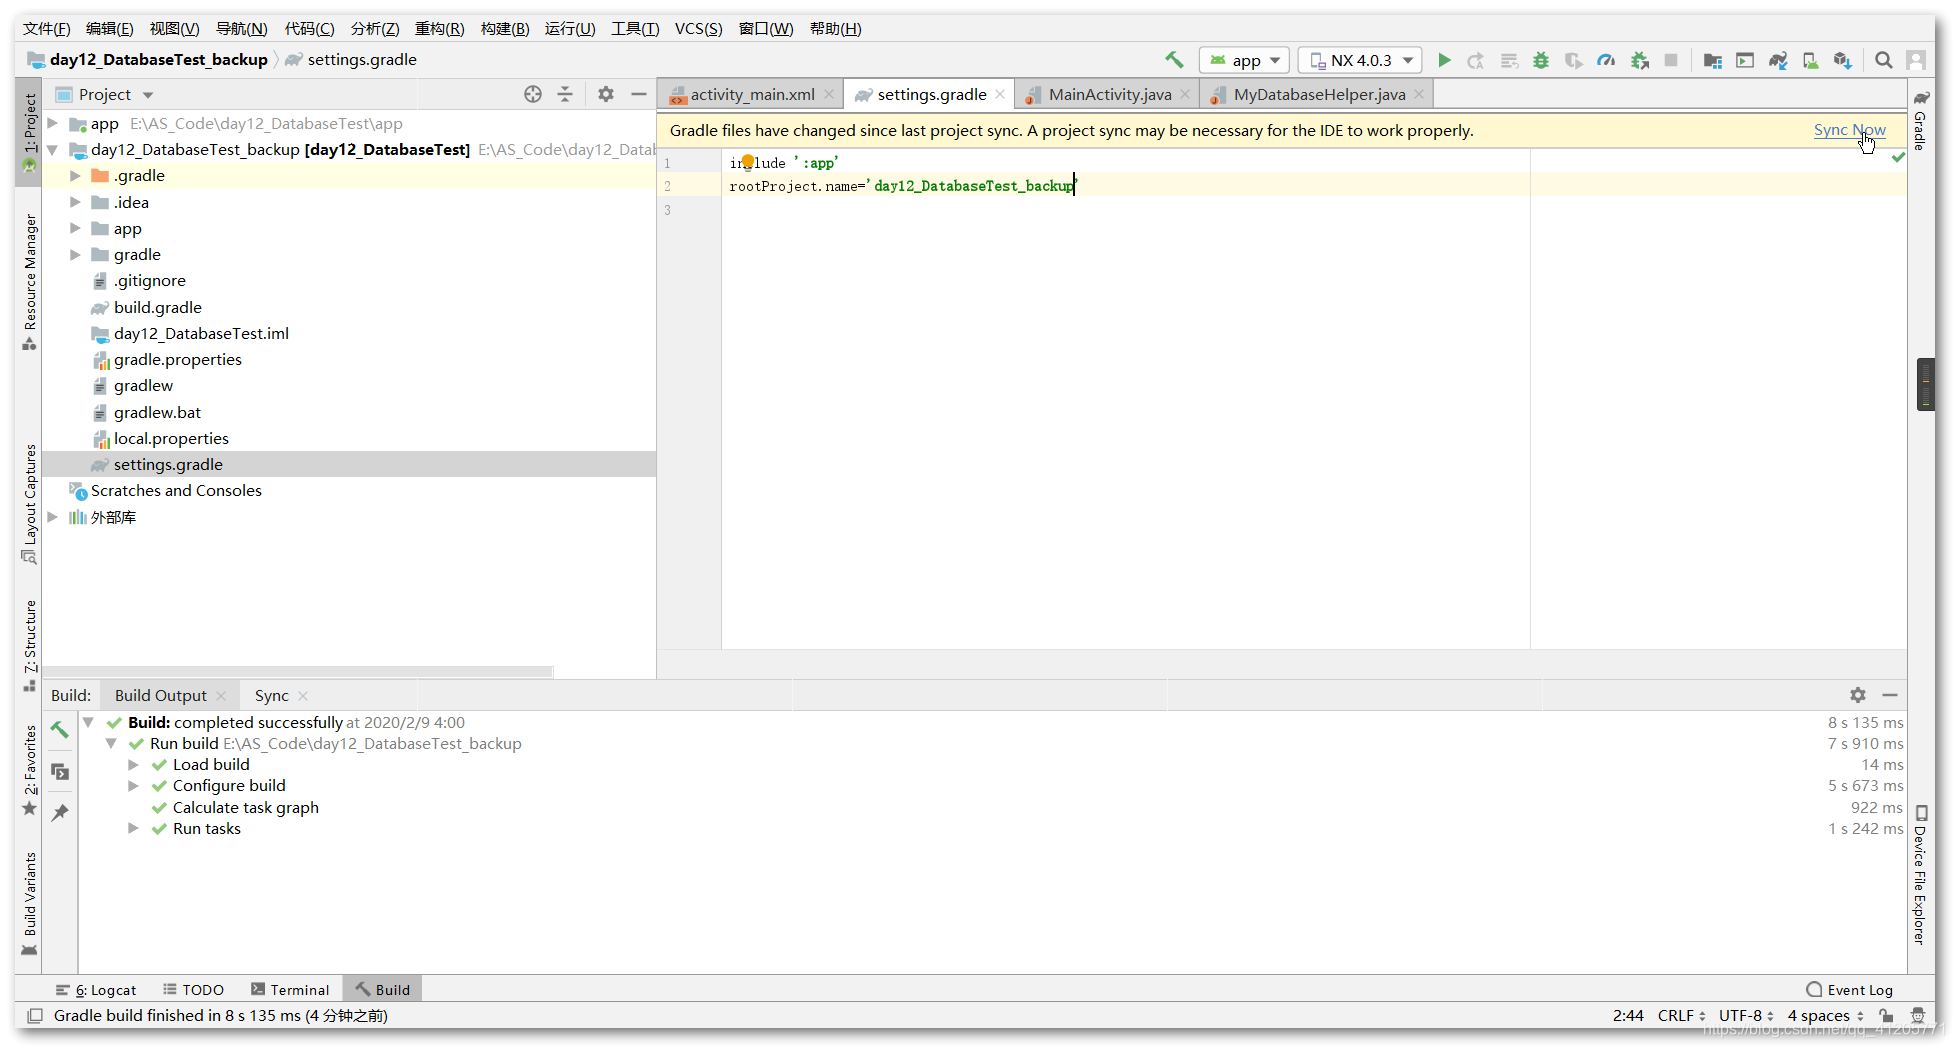The width and height of the screenshot is (1955, 1048).
Task: Open the Terminal tool window
Action: (290, 990)
